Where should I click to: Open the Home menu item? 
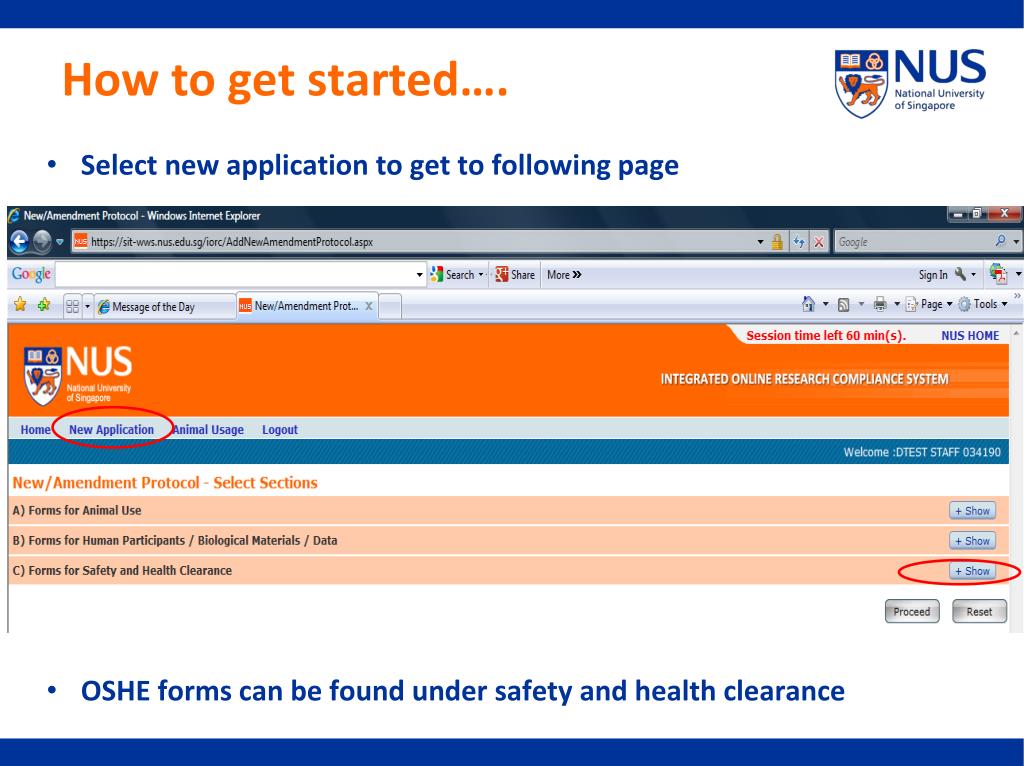35,430
